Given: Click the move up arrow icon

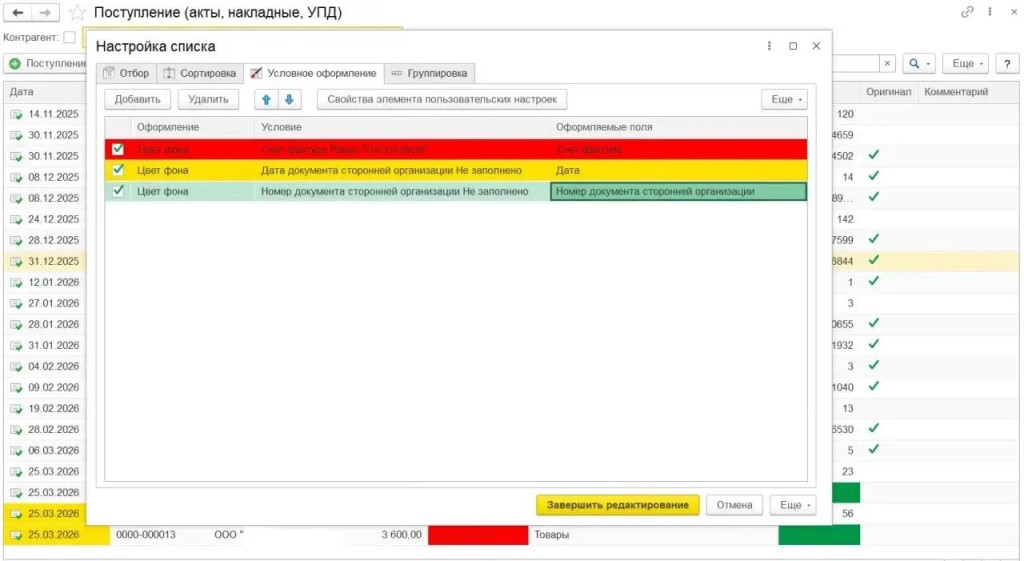Looking at the screenshot, I should tap(267, 100).
